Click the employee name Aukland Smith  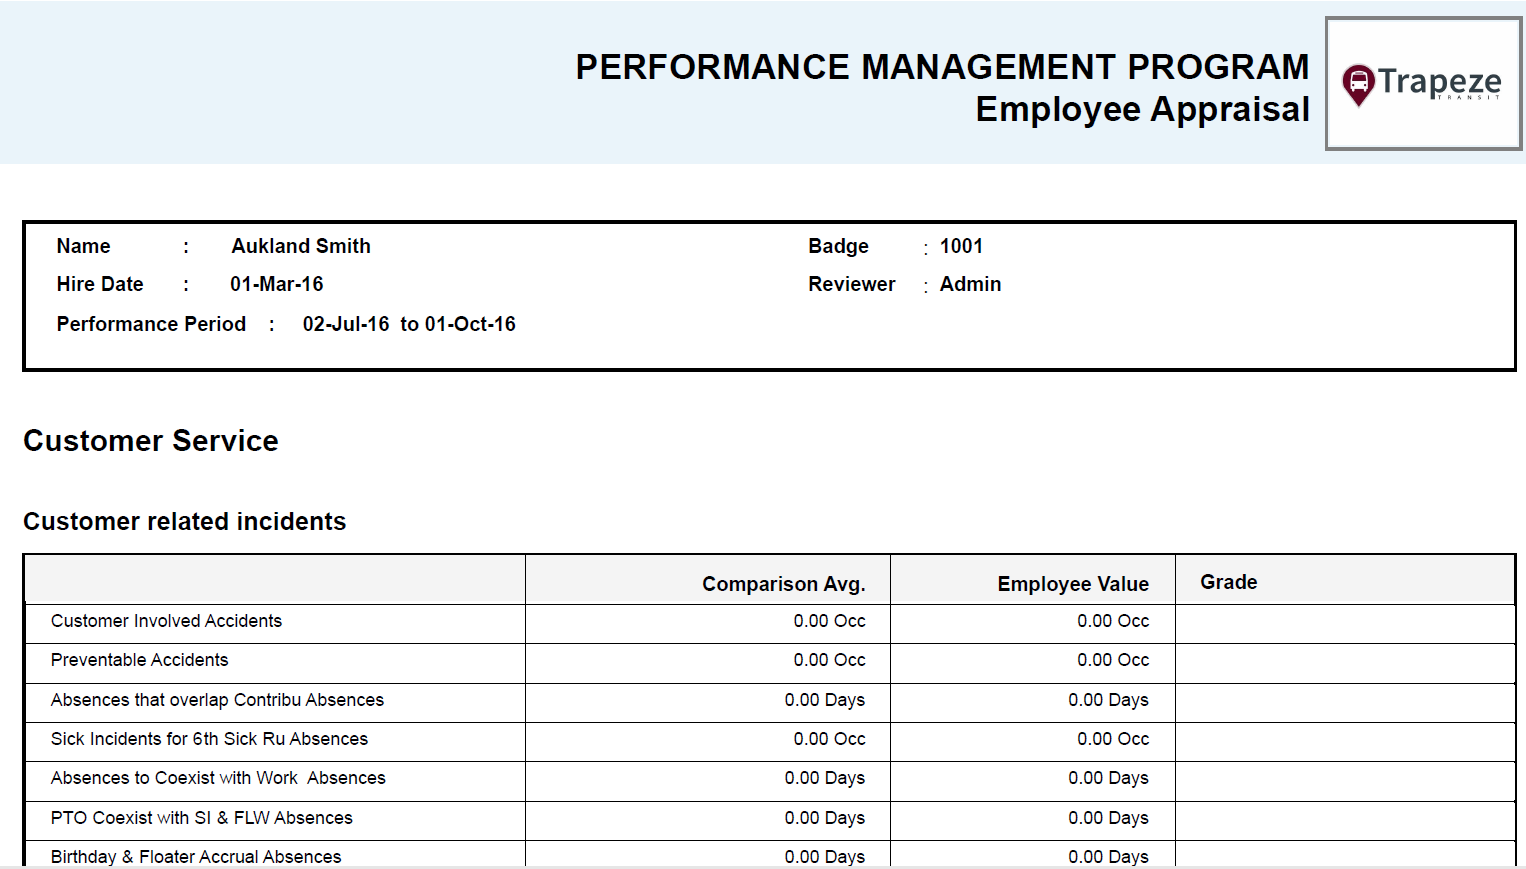point(301,246)
